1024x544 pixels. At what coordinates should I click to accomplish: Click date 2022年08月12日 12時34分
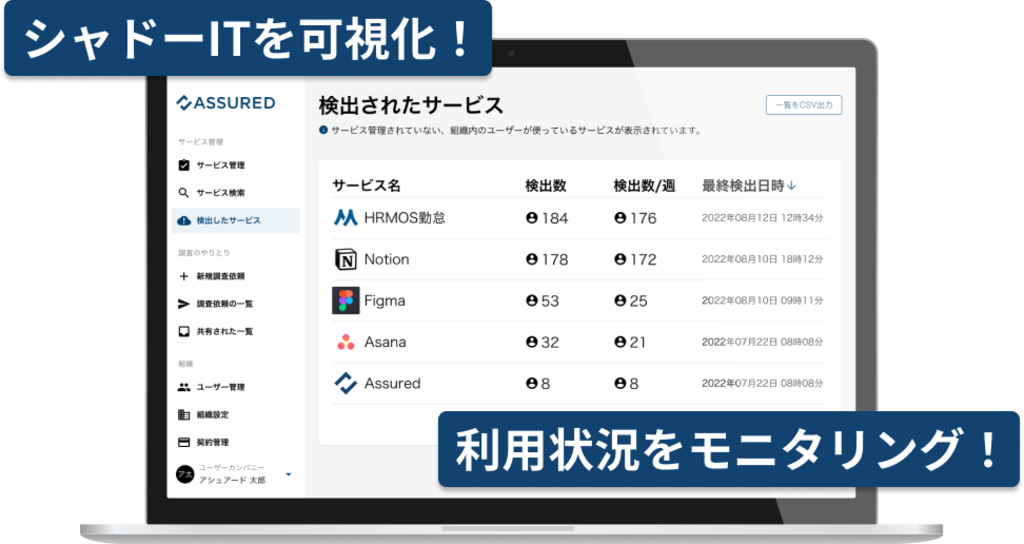762,217
